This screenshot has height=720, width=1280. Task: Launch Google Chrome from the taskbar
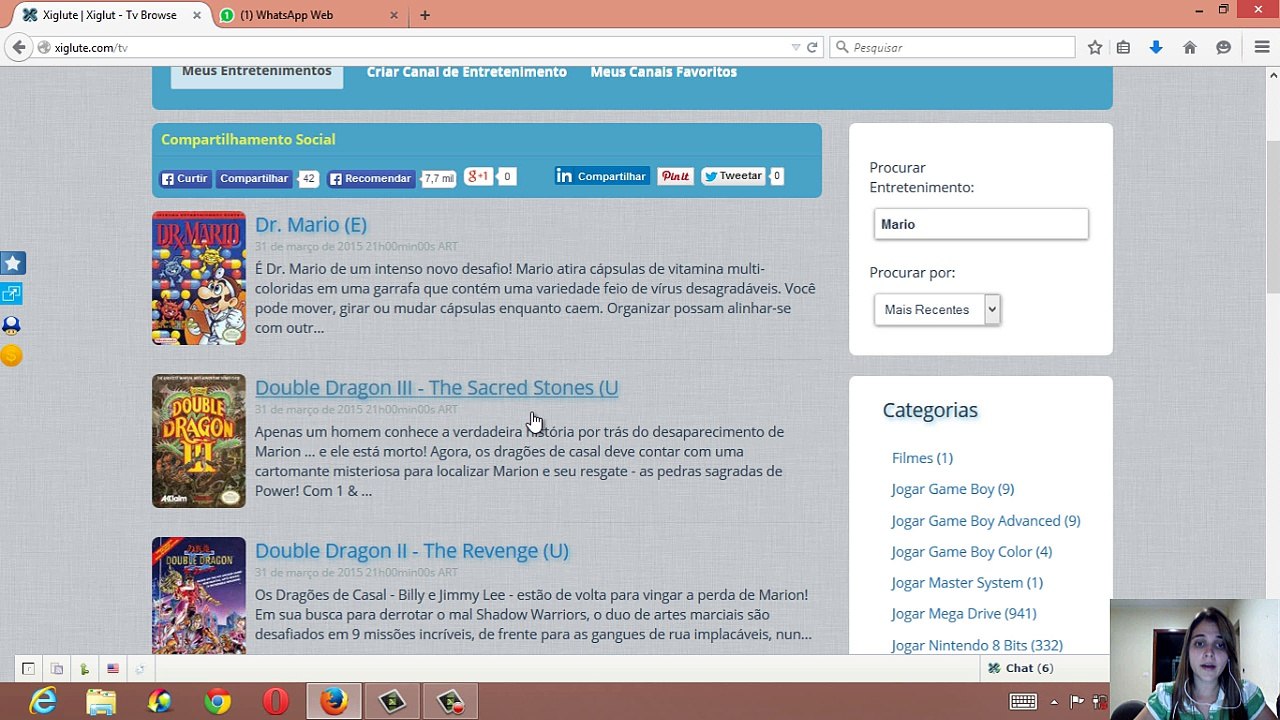pos(217,702)
